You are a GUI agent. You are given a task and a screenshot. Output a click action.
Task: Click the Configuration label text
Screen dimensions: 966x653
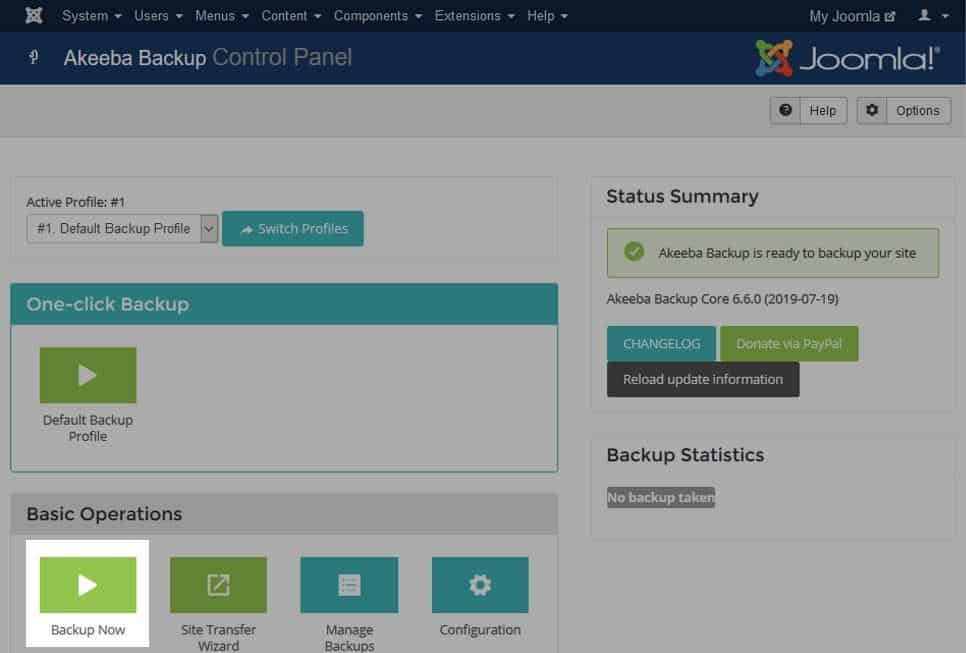tap(480, 630)
